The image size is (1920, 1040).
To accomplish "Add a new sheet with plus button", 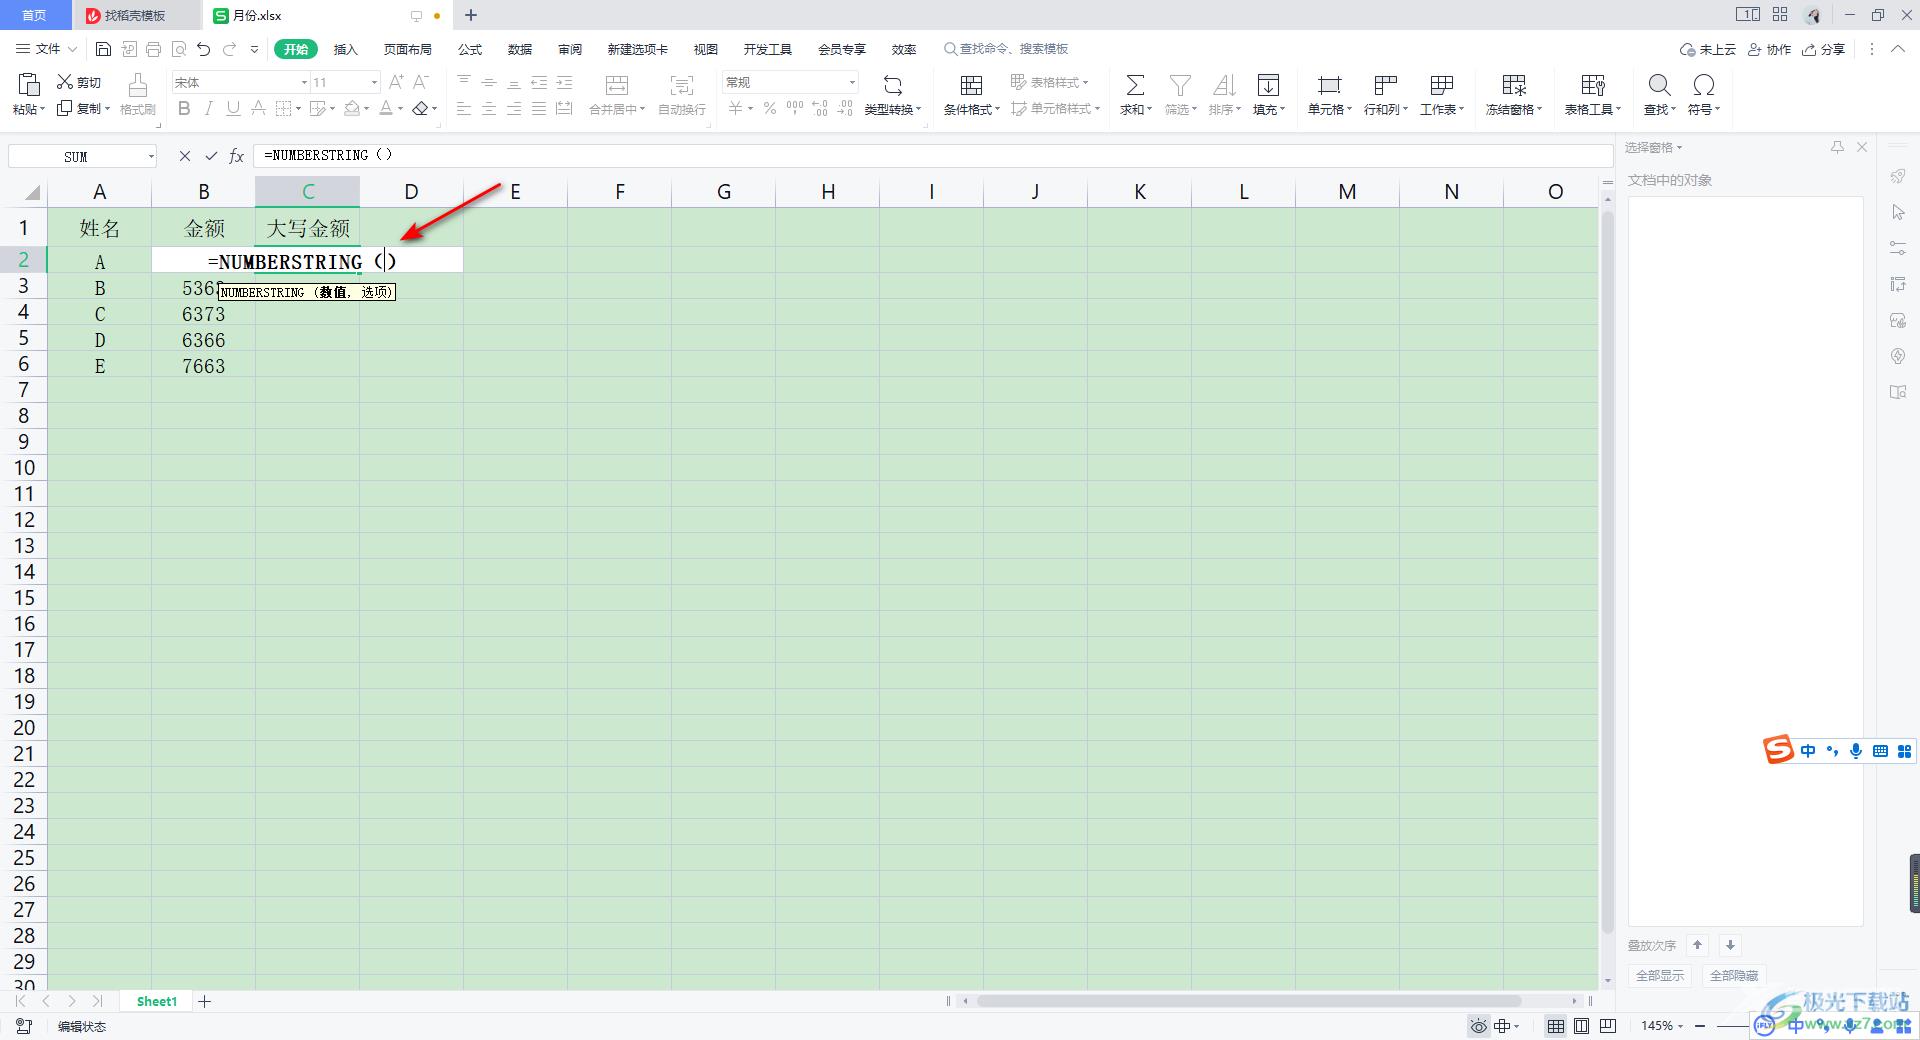I will click(205, 1001).
